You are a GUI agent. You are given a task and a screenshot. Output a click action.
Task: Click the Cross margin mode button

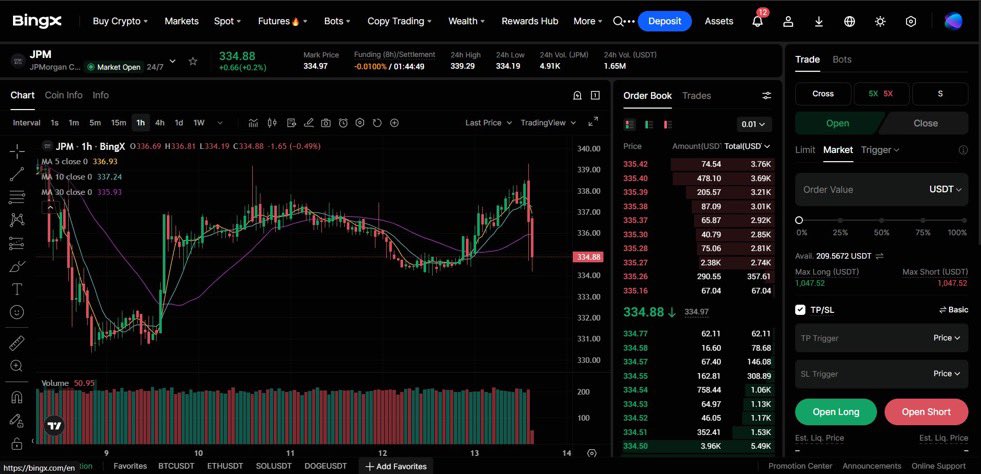pyautogui.click(x=823, y=94)
